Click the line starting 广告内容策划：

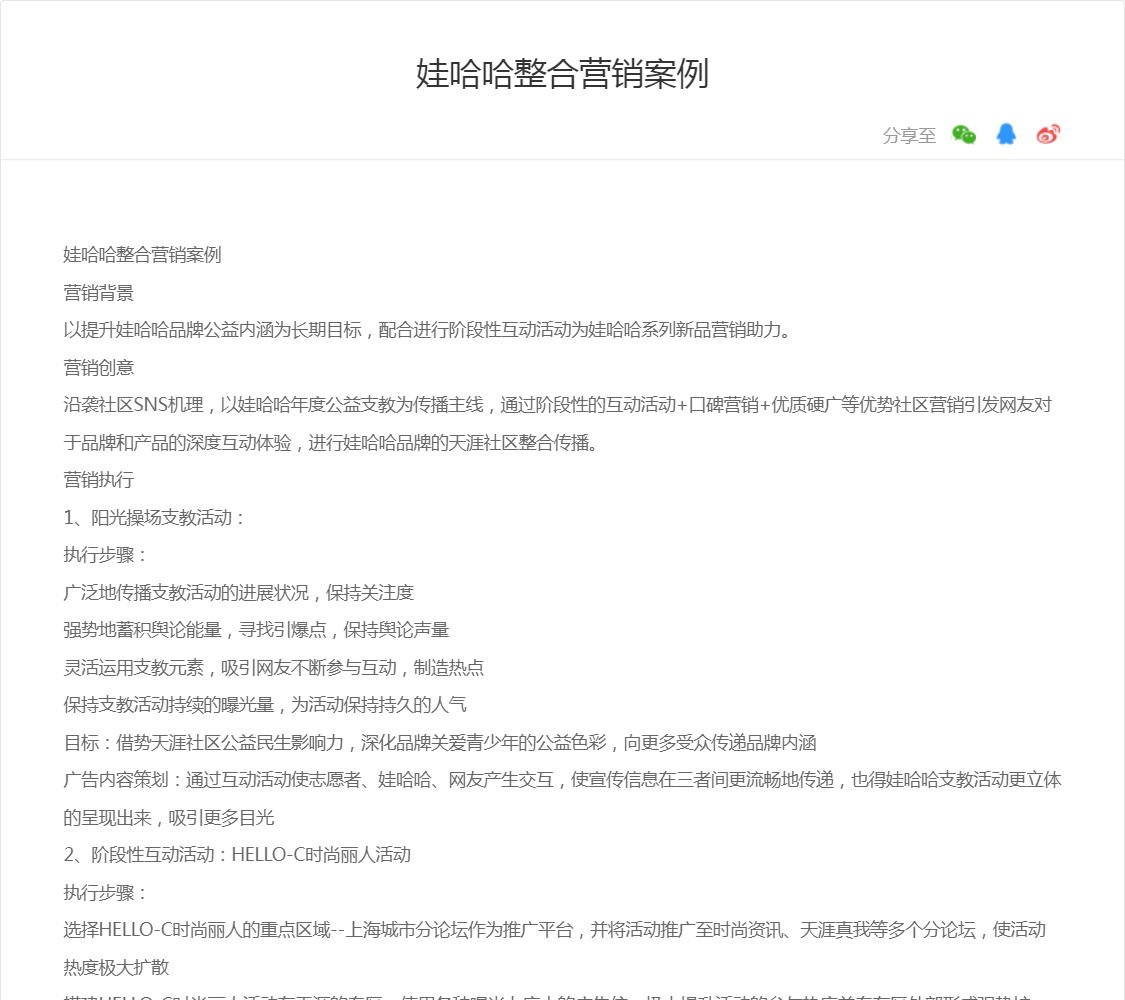(562, 780)
